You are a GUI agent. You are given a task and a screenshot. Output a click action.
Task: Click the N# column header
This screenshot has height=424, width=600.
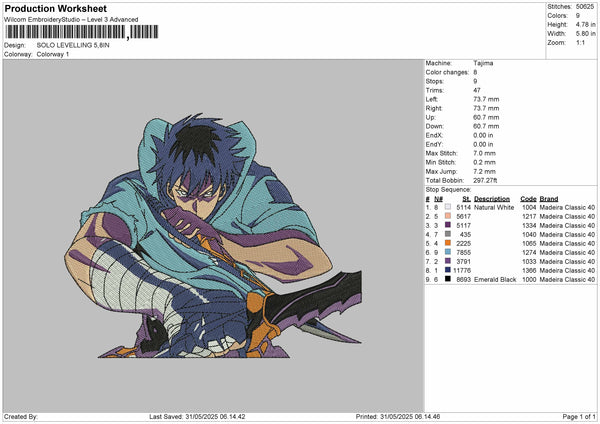click(438, 199)
